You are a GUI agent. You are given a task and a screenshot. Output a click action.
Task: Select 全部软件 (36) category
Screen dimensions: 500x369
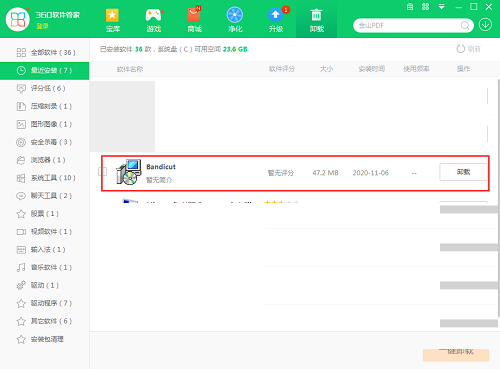(45, 52)
